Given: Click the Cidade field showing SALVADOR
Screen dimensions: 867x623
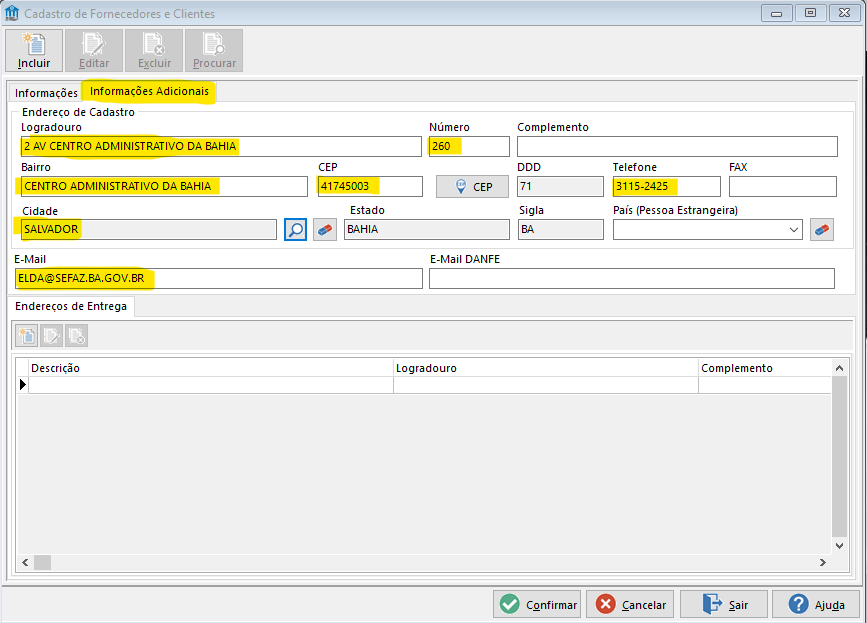Looking at the screenshot, I should [149, 229].
